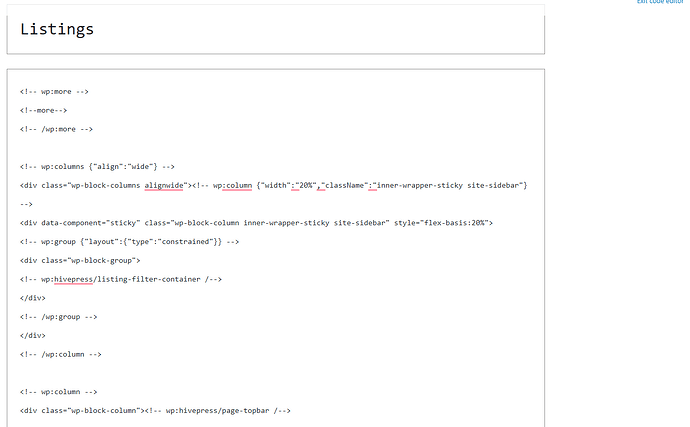
Task: Click the data-component="sticky" div line
Action: click(257, 223)
